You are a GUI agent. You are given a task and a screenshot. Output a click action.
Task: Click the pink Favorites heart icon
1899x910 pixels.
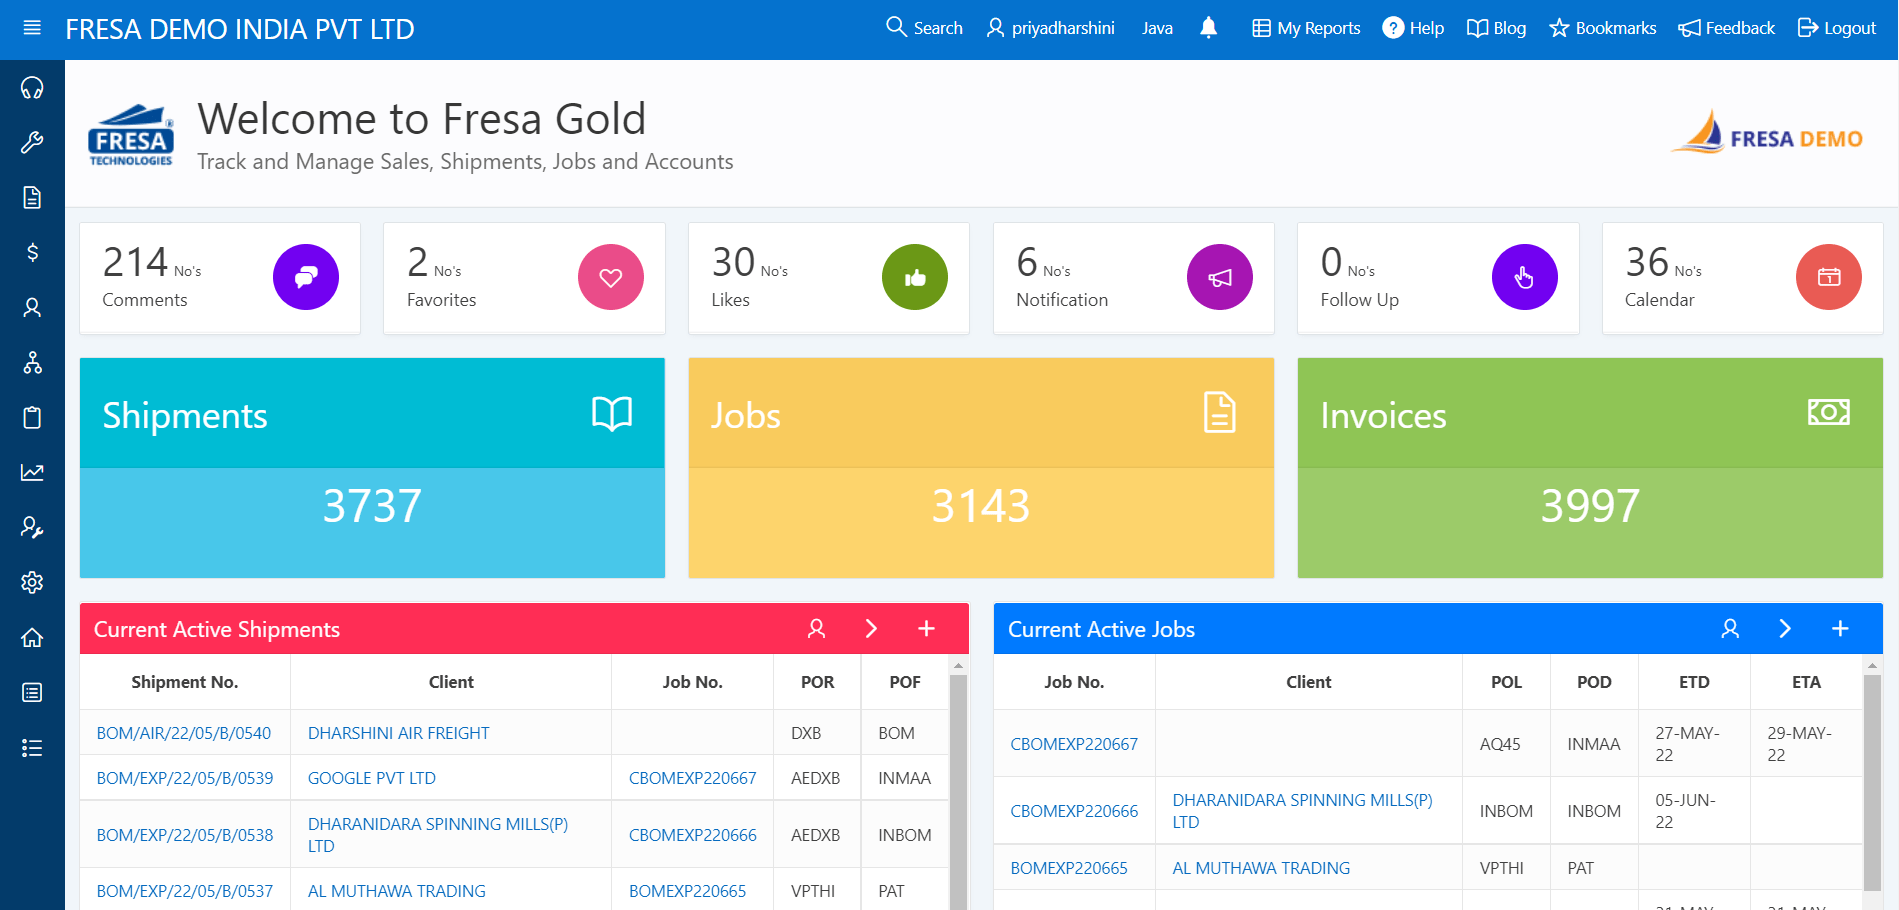point(611,277)
